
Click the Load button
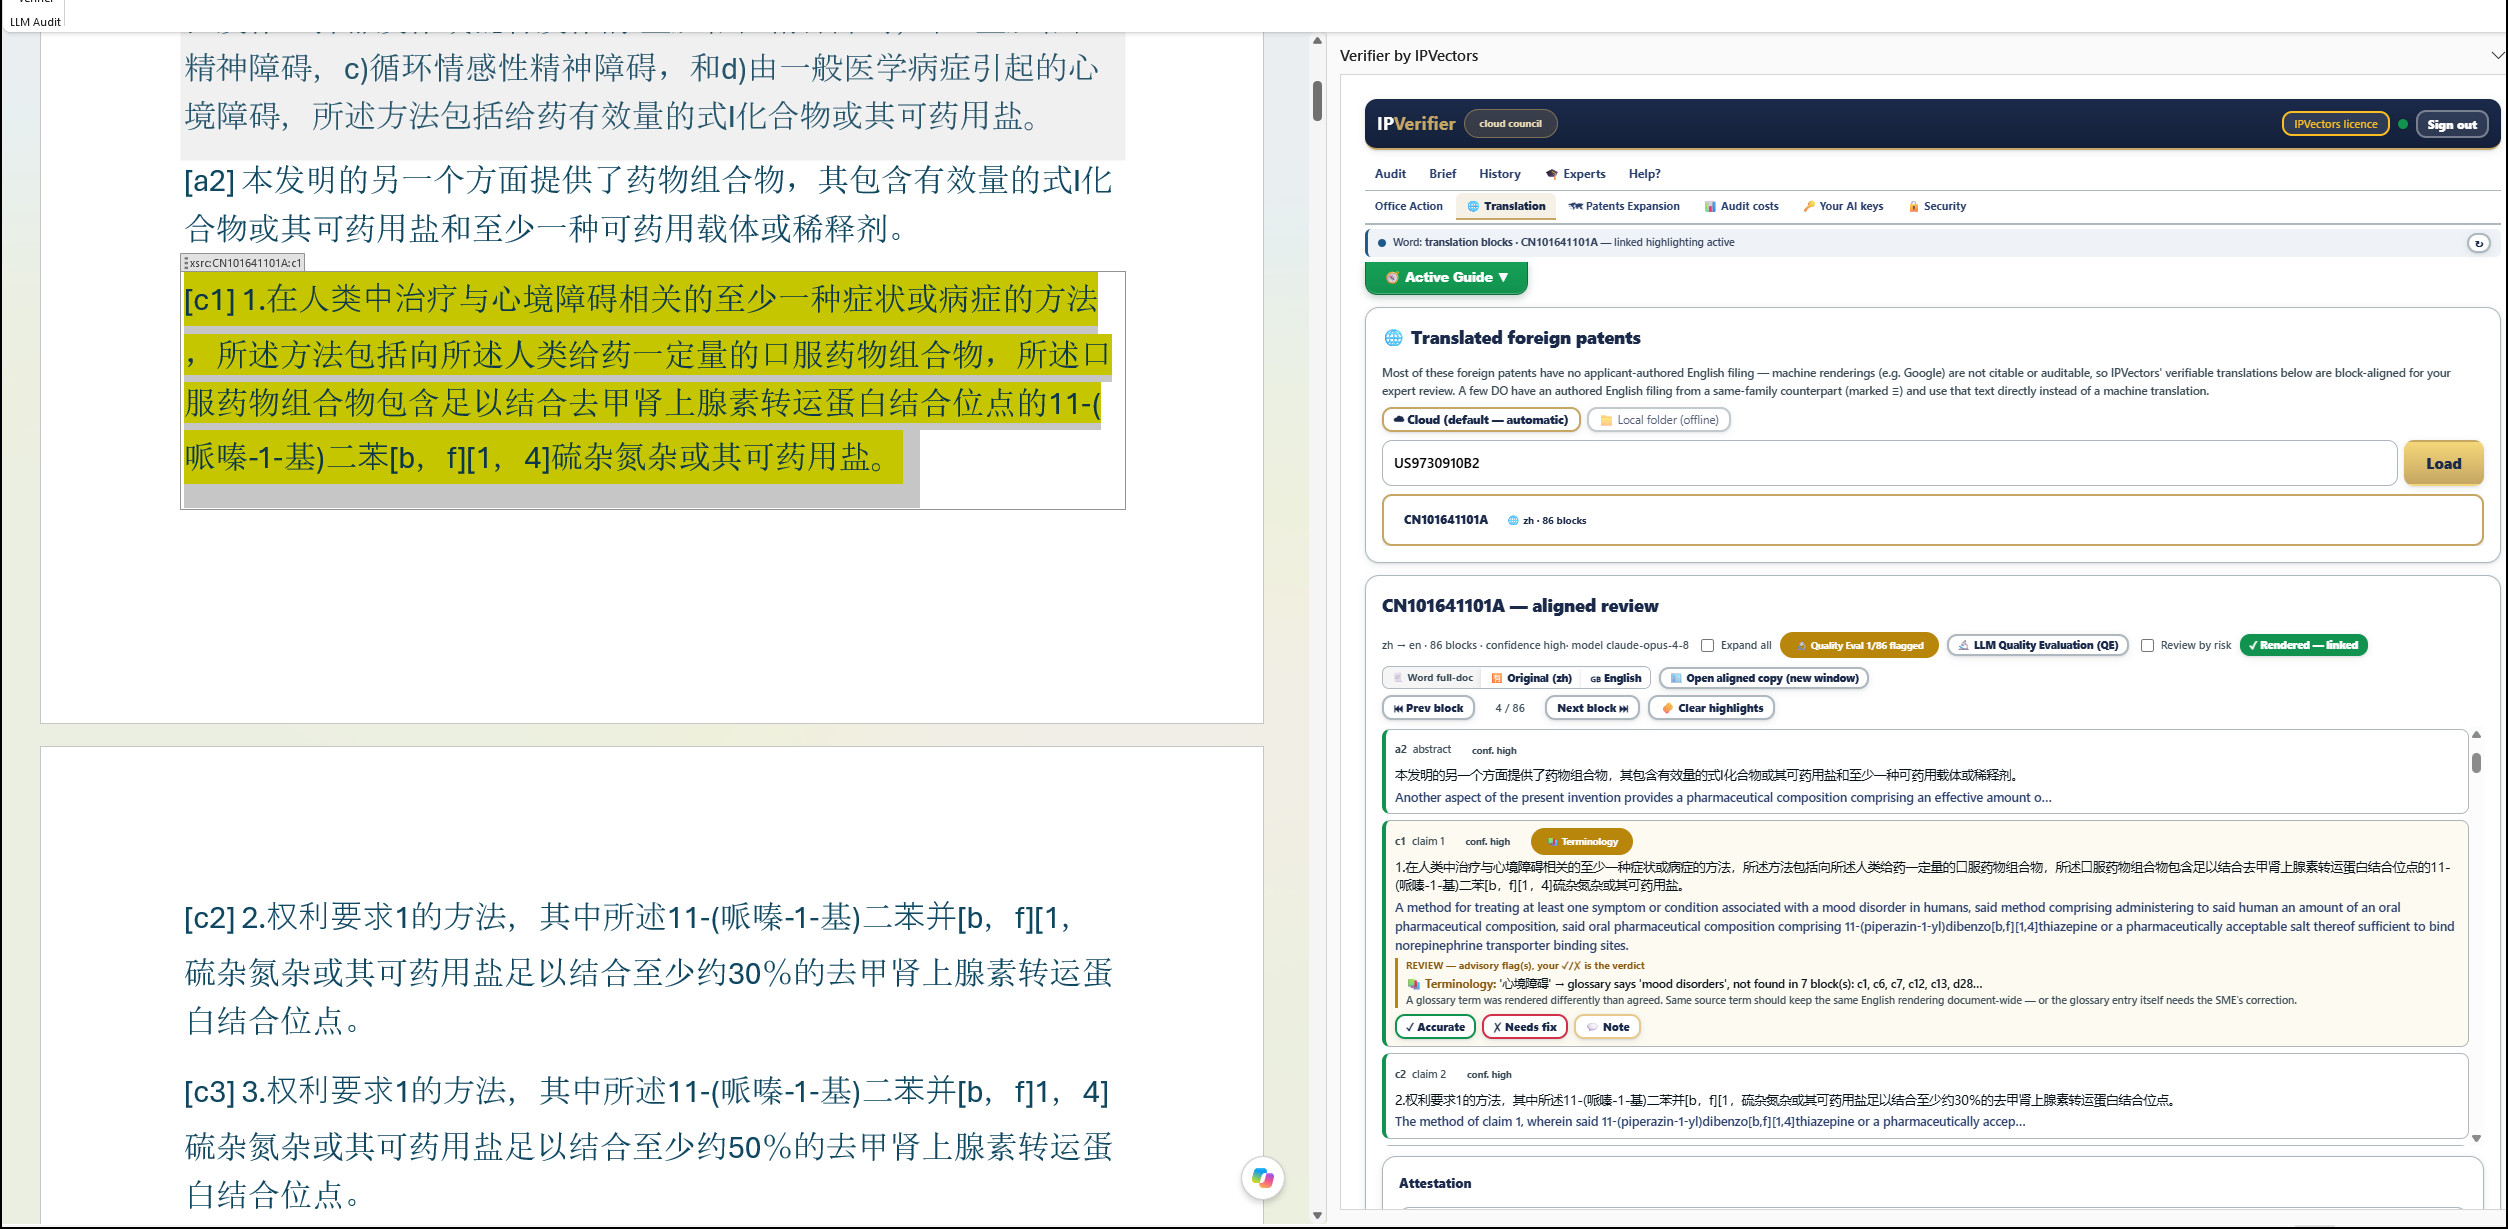pyautogui.click(x=2443, y=463)
